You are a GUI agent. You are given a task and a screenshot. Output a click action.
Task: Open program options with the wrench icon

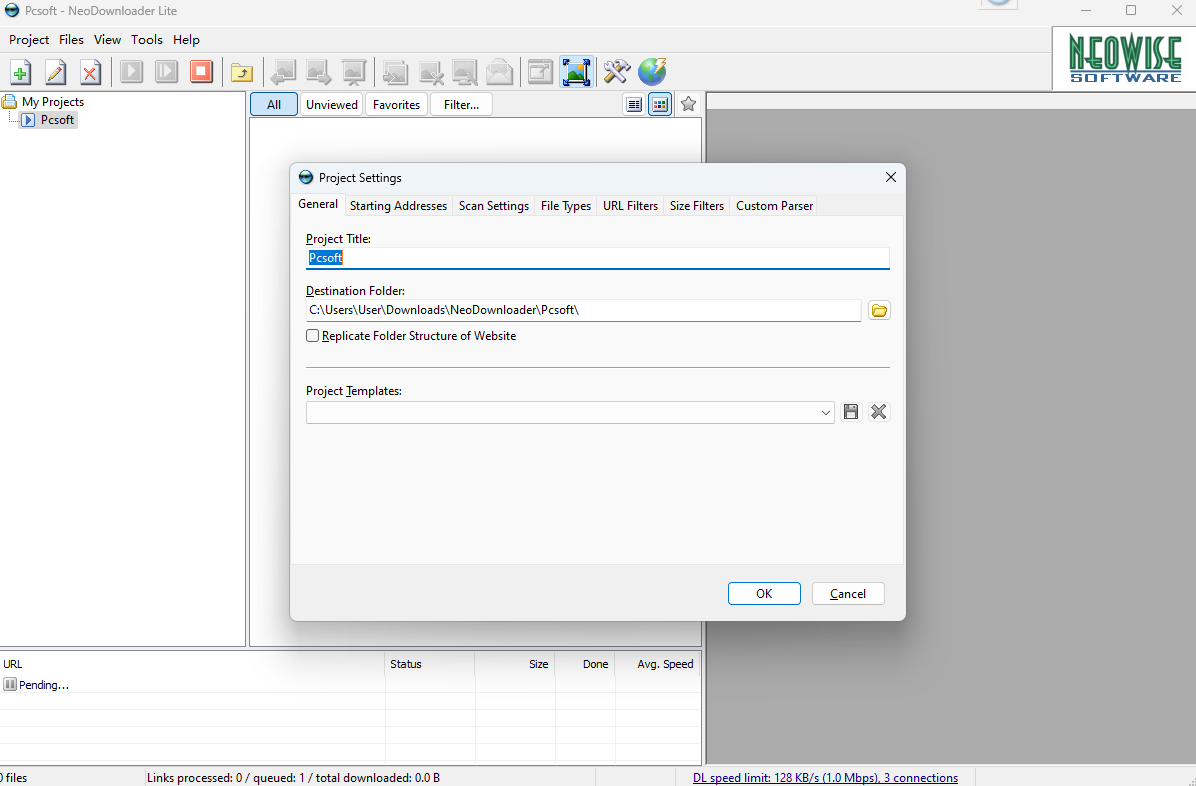(x=616, y=72)
